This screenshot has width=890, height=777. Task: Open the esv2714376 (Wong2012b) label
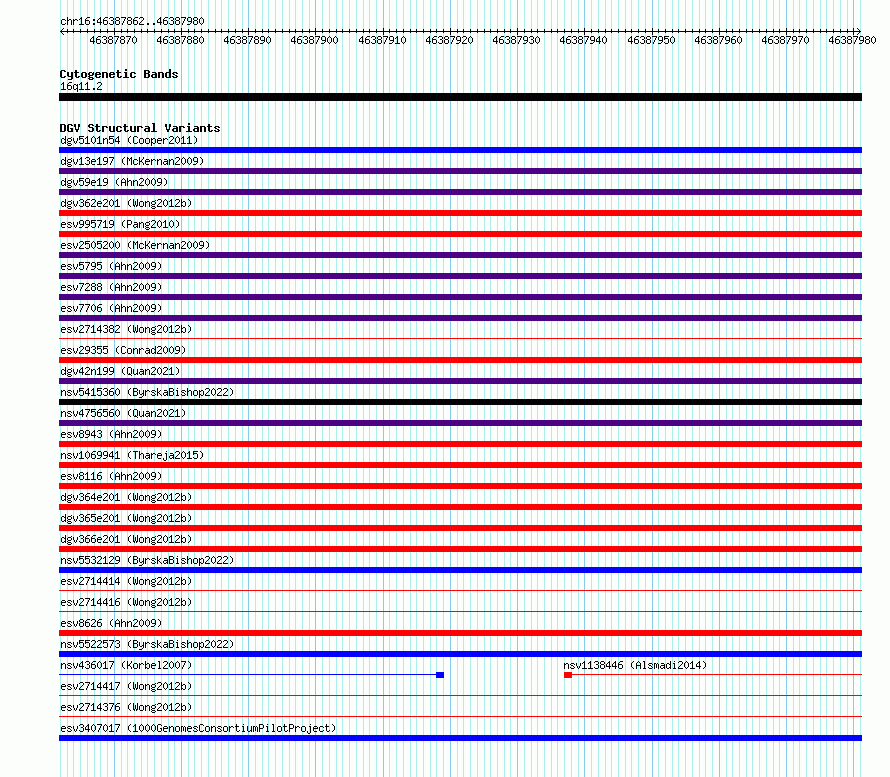[126, 707]
